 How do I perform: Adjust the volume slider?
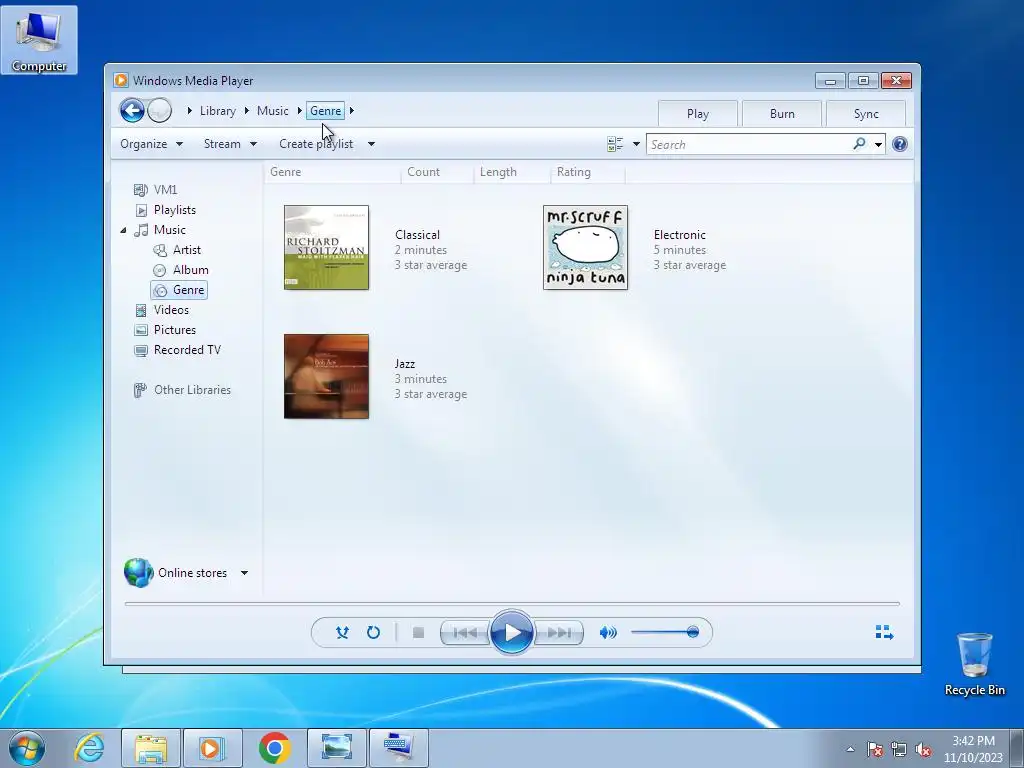665,632
